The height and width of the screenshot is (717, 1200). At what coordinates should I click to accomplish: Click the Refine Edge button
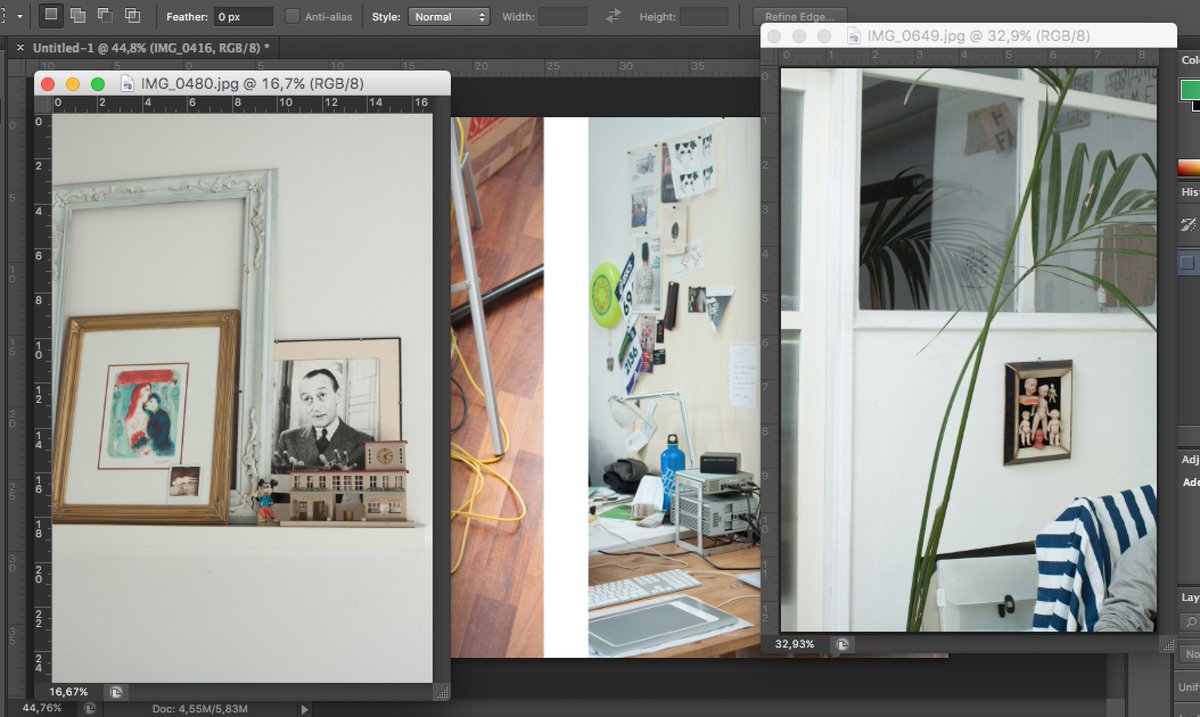pyautogui.click(x=800, y=16)
